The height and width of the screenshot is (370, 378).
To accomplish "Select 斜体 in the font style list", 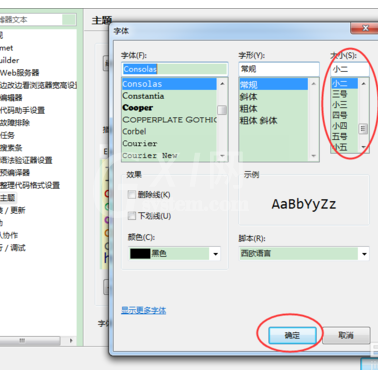I will pyautogui.click(x=273, y=97).
